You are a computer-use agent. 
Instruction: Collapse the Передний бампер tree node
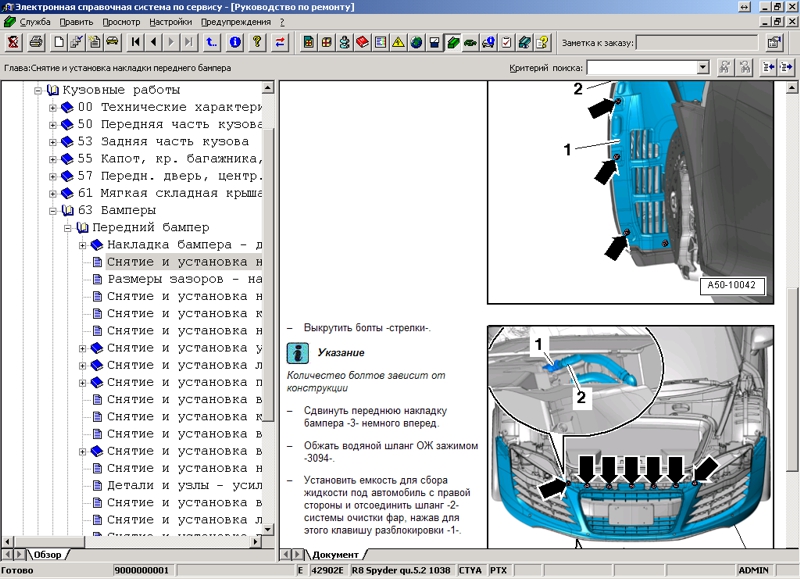[x=69, y=228]
